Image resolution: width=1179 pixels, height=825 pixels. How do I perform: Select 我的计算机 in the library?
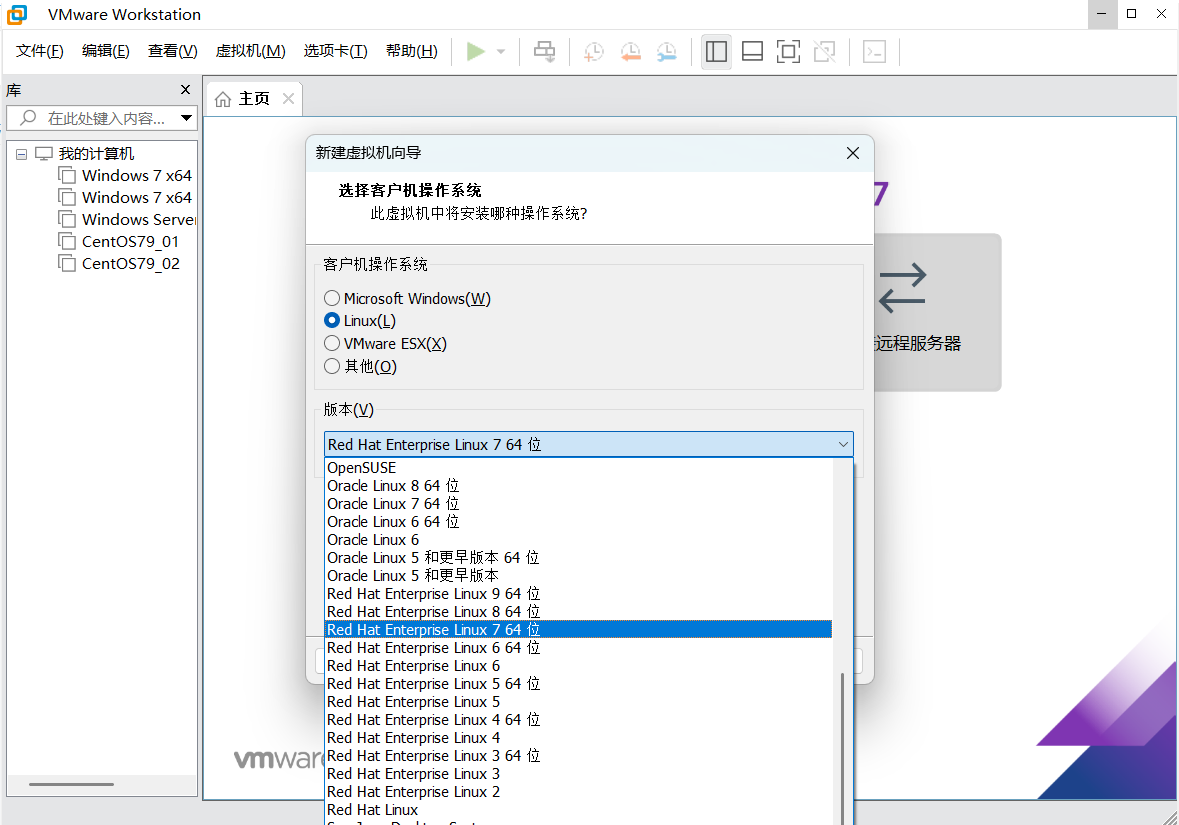pos(96,153)
